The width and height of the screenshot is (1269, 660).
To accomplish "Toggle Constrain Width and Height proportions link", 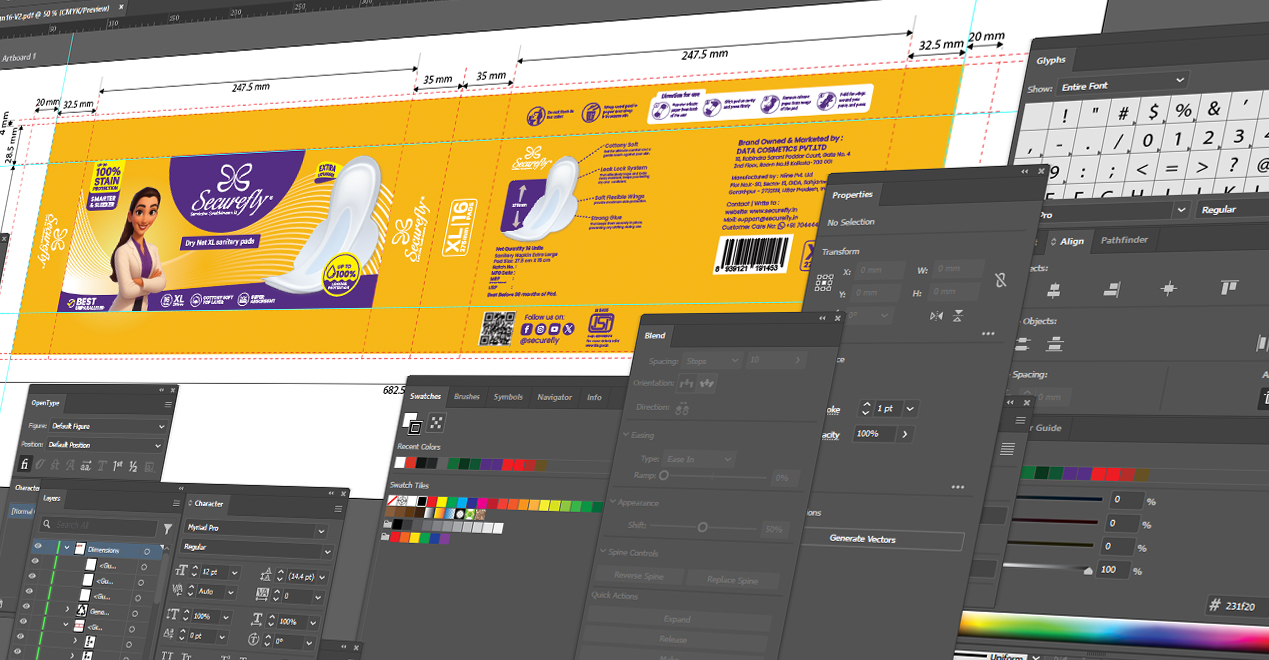I will click(1001, 280).
